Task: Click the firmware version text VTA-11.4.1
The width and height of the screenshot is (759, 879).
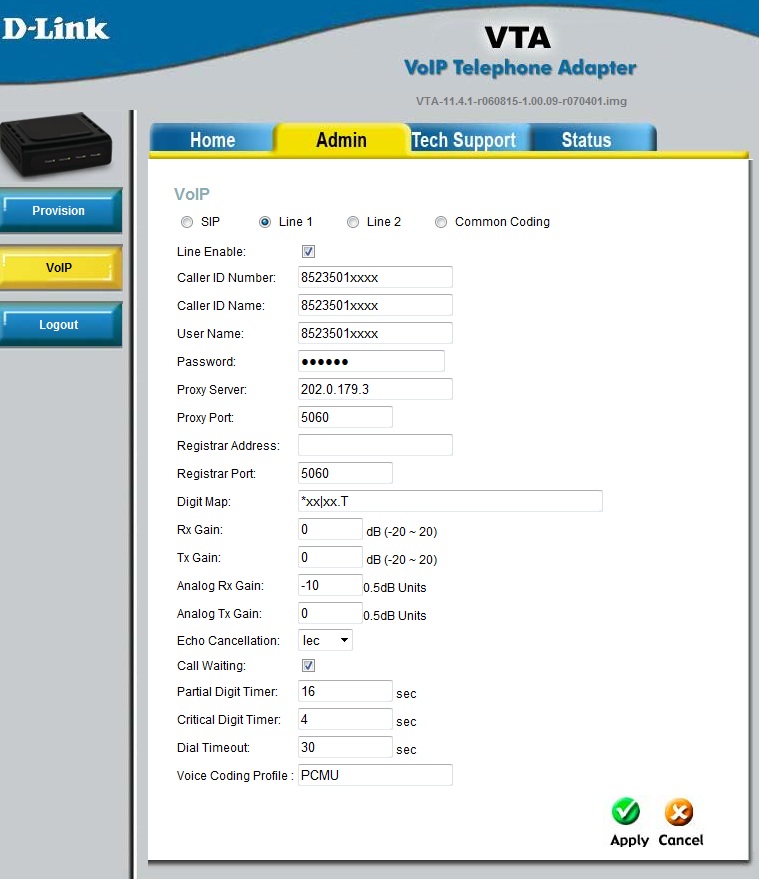Action: (x=521, y=101)
